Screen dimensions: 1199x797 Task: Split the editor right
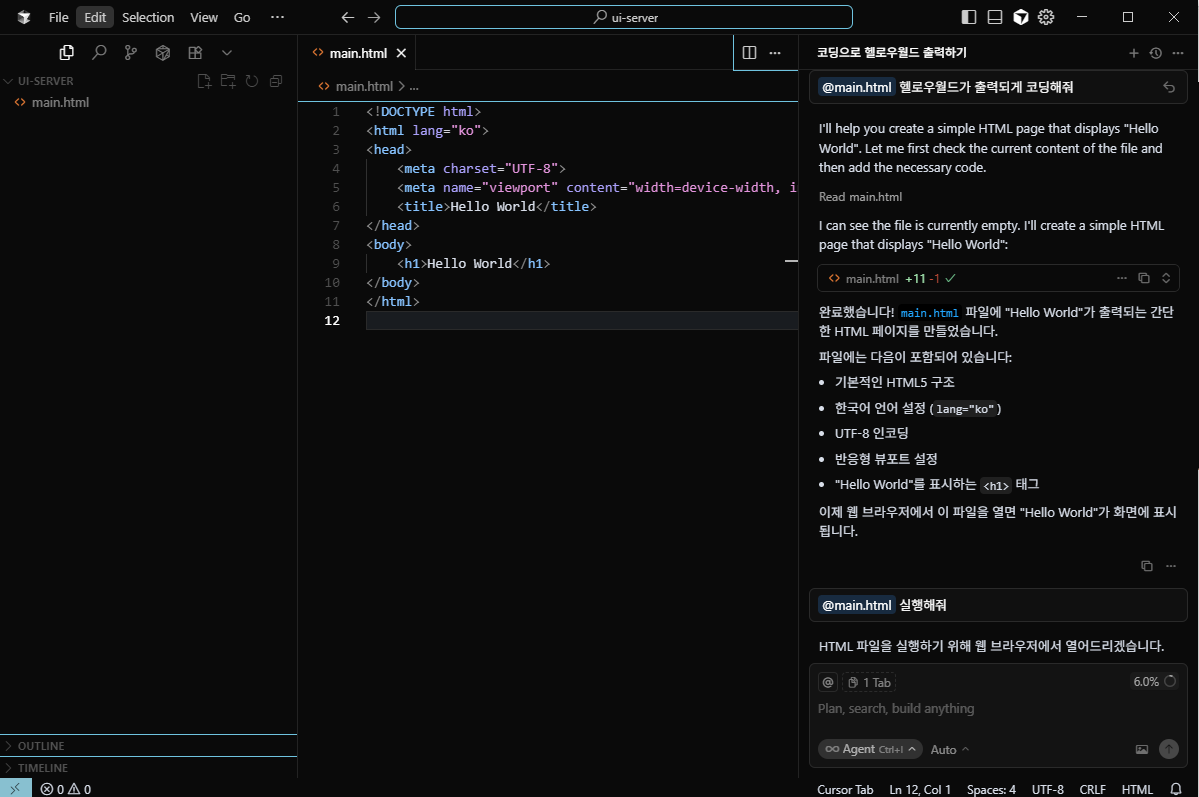pyautogui.click(x=749, y=53)
